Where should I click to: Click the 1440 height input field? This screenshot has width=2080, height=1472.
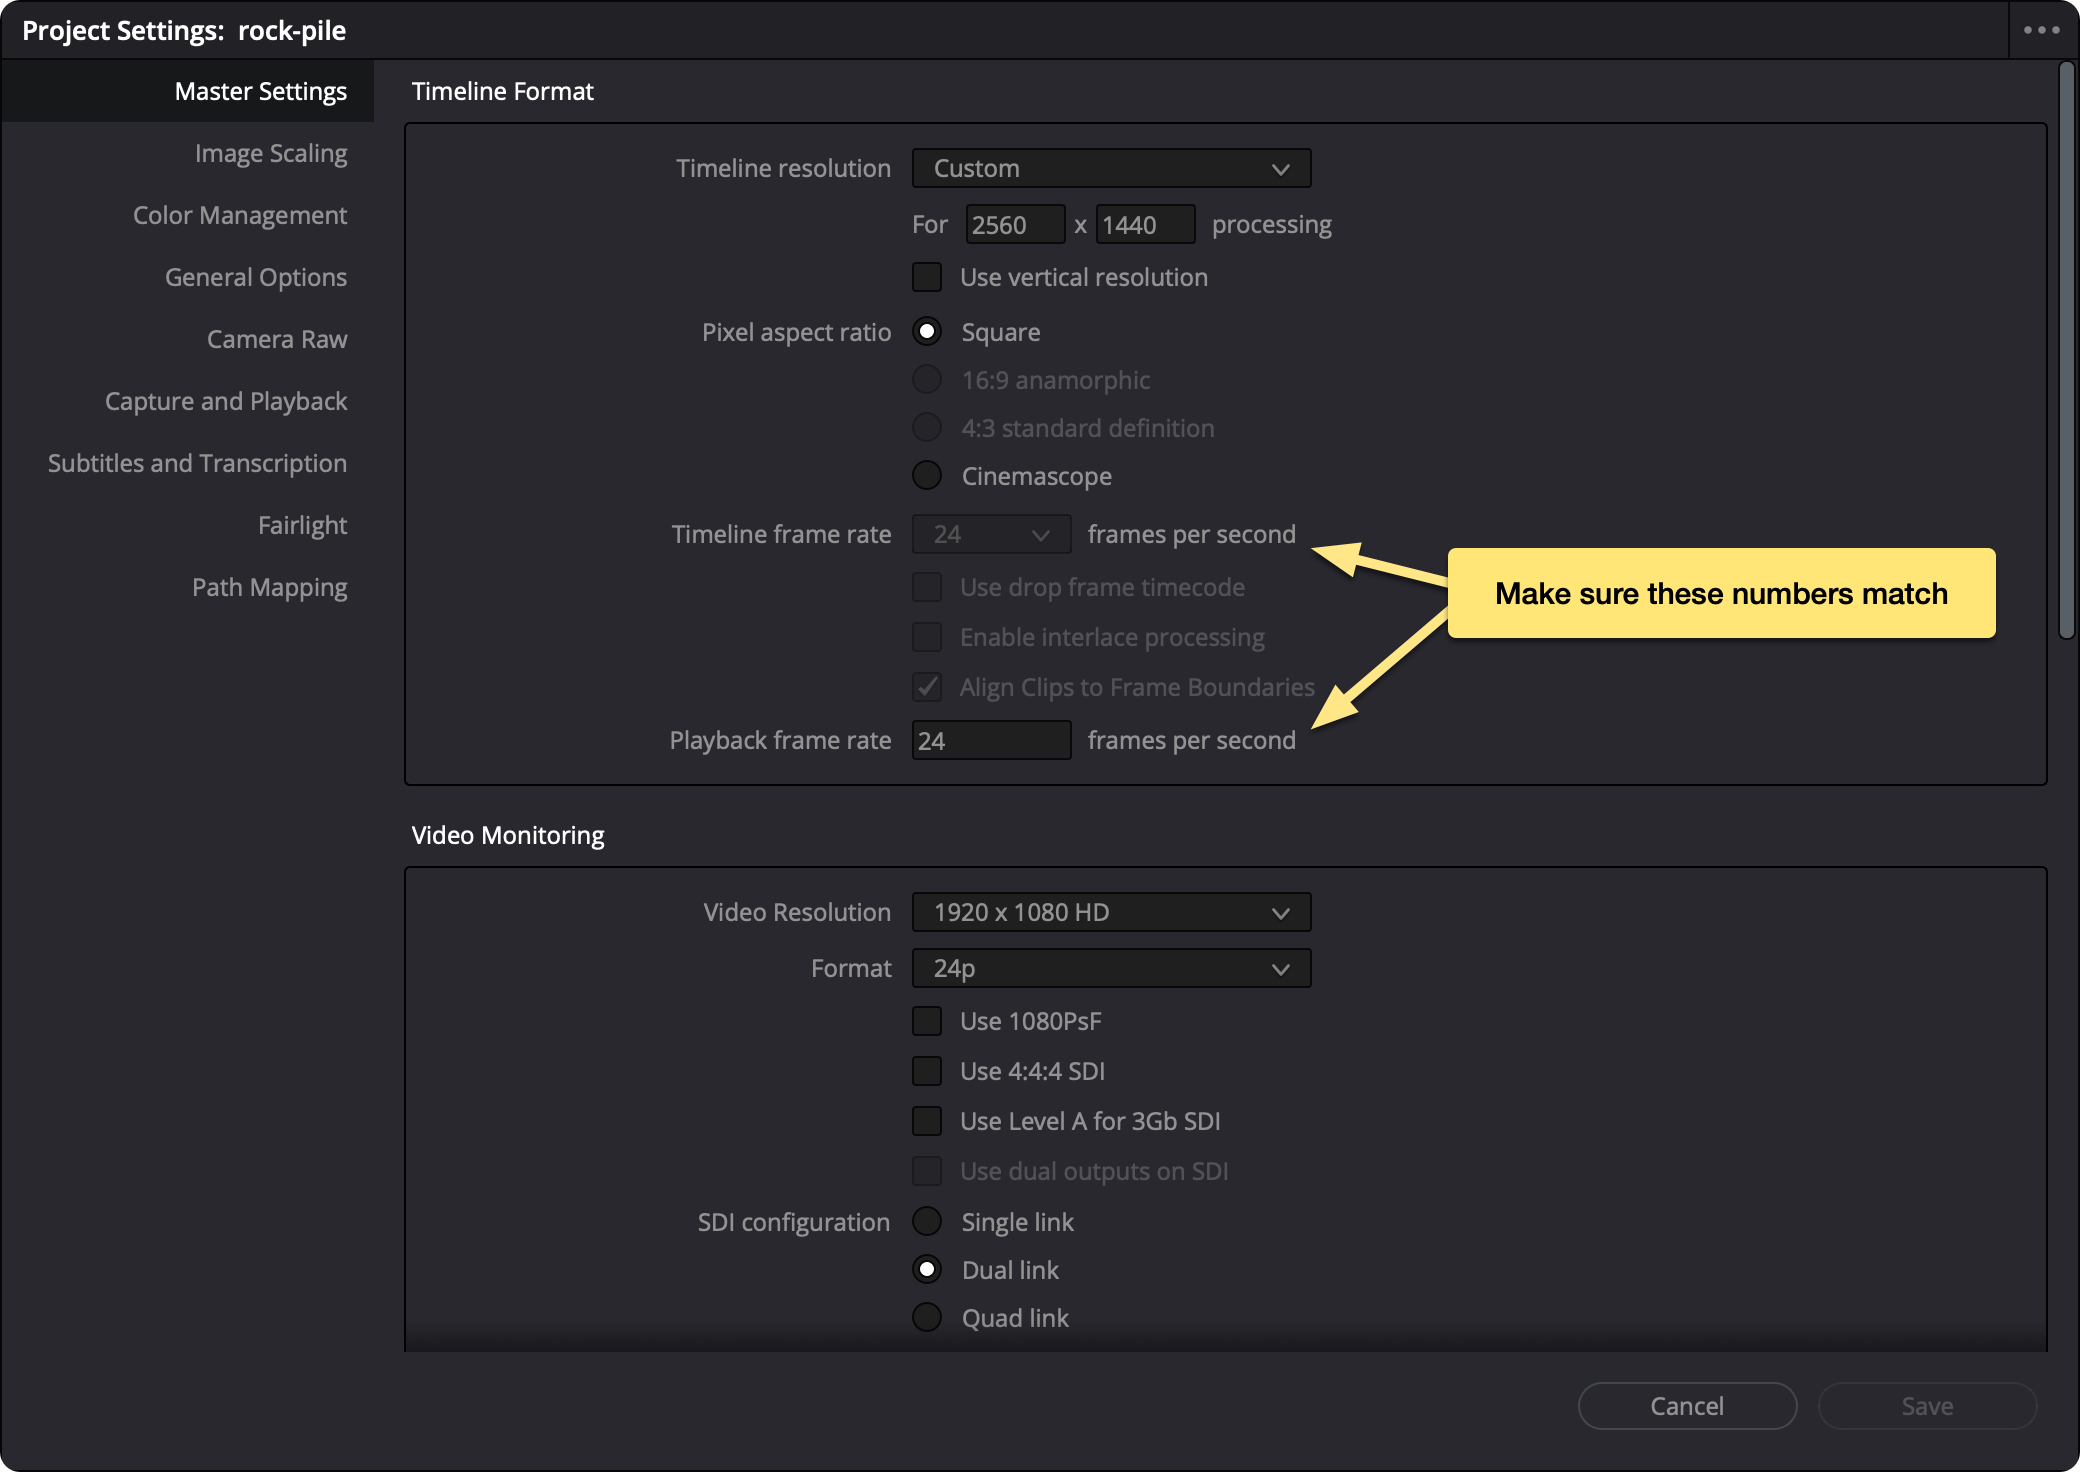coord(1145,224)
